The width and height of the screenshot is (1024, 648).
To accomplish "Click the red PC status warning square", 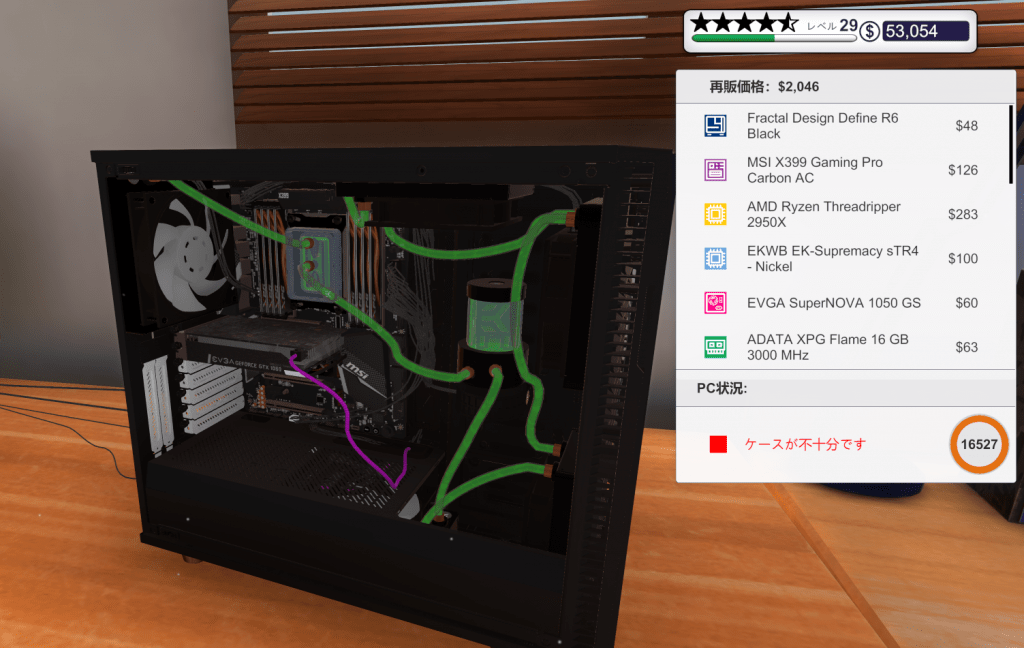I will pos(718,444).
